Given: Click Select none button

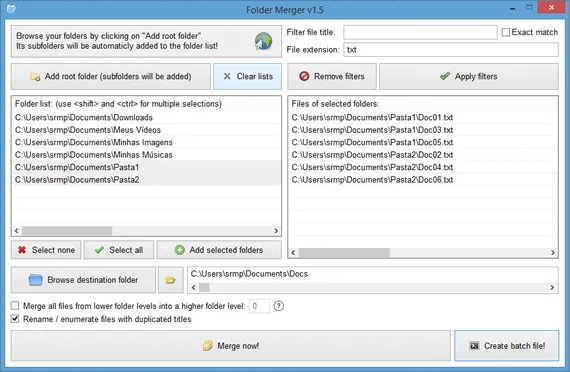Looking at the screenshot, I should point(46,250).
